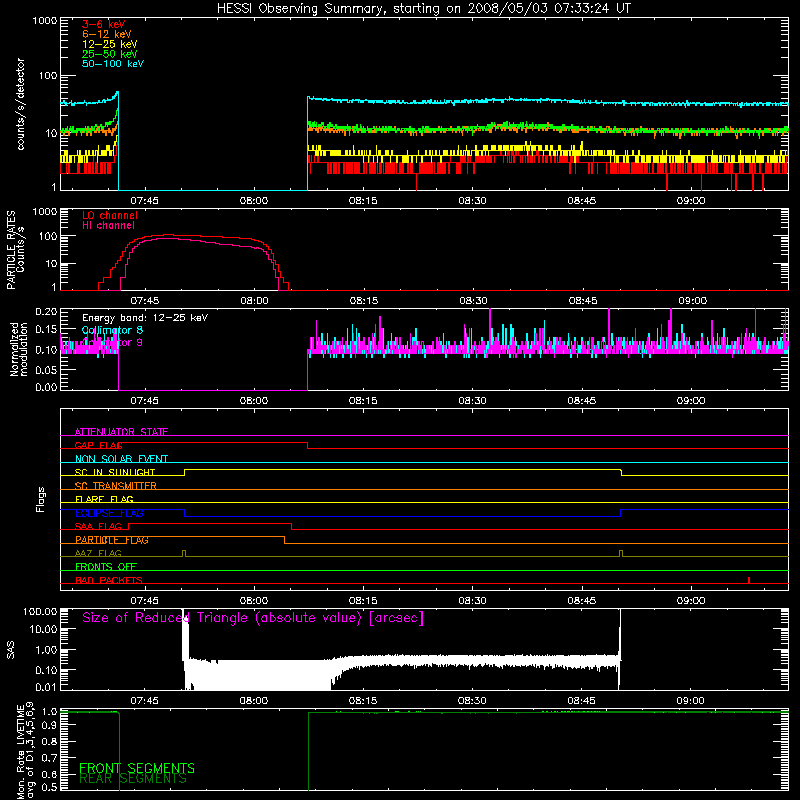
Task: Click the ATTENUATOR STATE flag label
Action: pos(121,432)
